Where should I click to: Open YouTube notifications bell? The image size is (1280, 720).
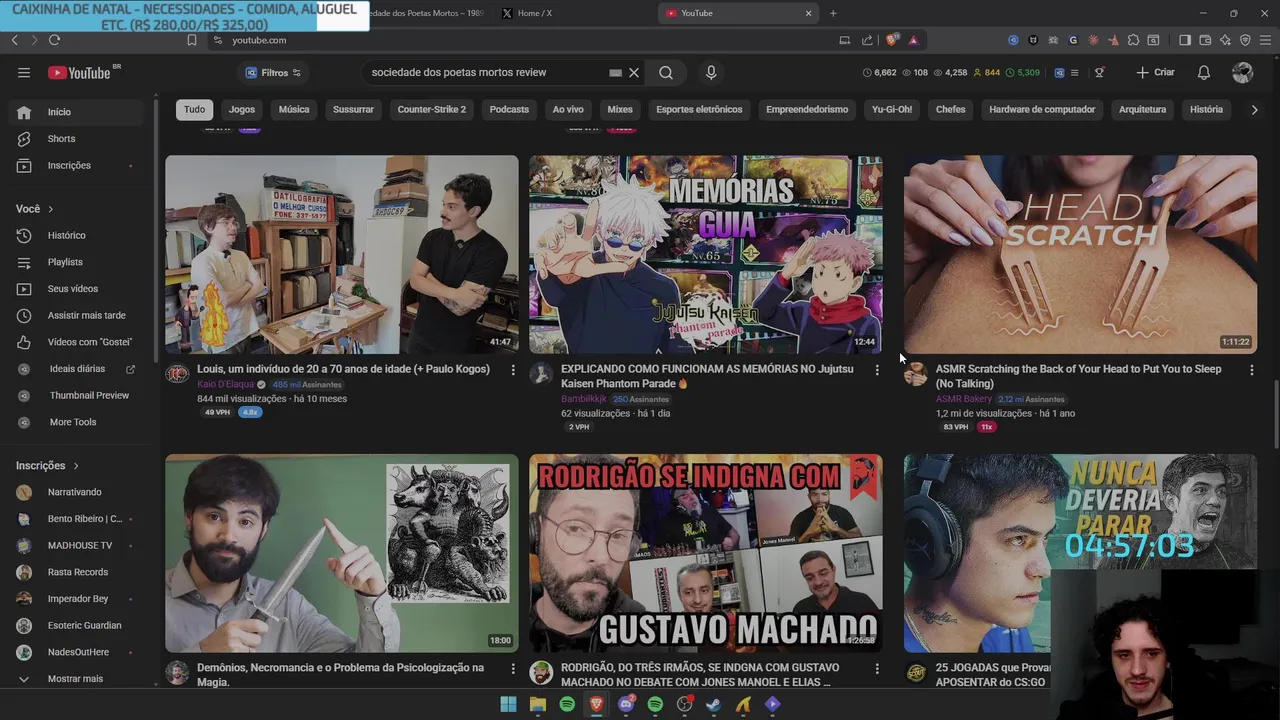[1204, 72]
